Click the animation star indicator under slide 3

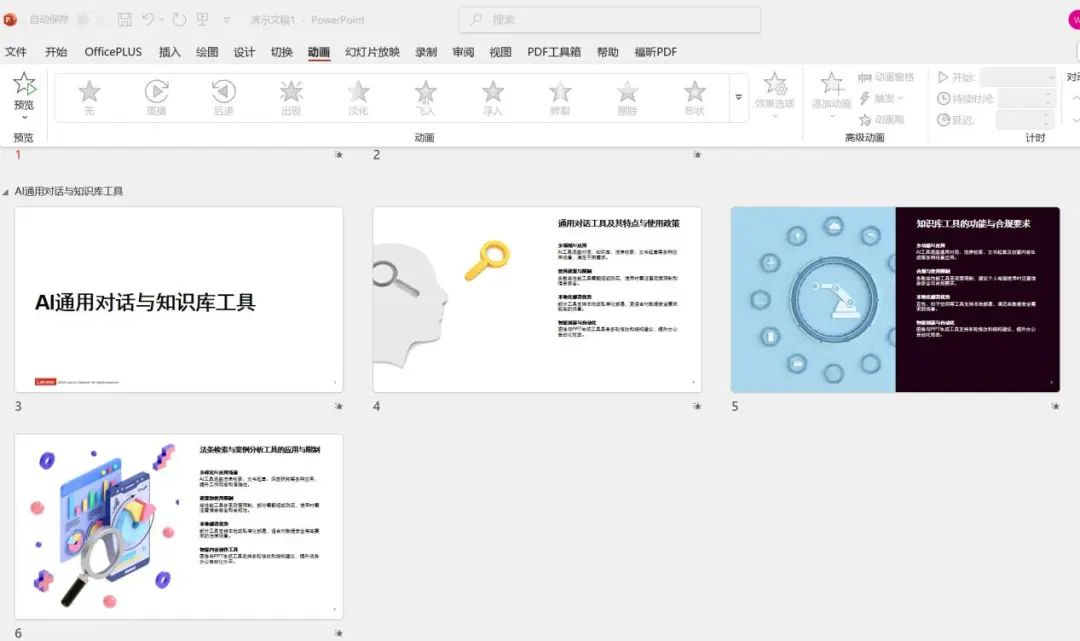(x=339, y=406)
